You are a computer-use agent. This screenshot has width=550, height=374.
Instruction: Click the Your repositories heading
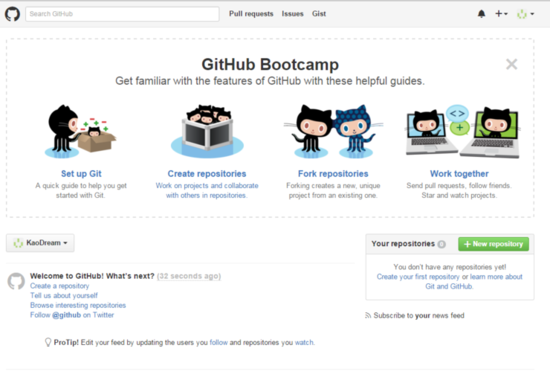point(403,244)
